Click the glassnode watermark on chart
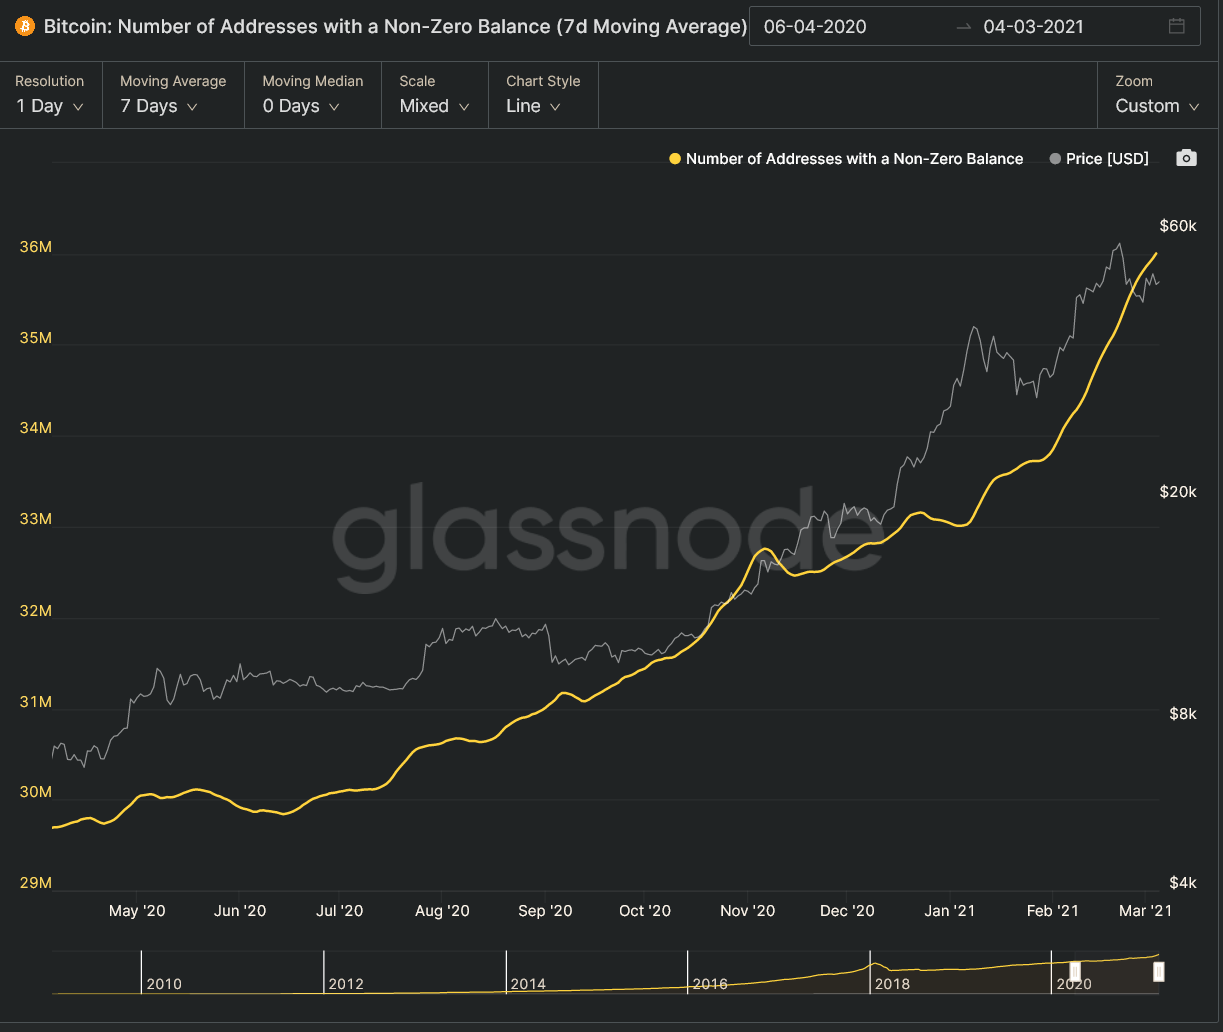 pos(608,537)
